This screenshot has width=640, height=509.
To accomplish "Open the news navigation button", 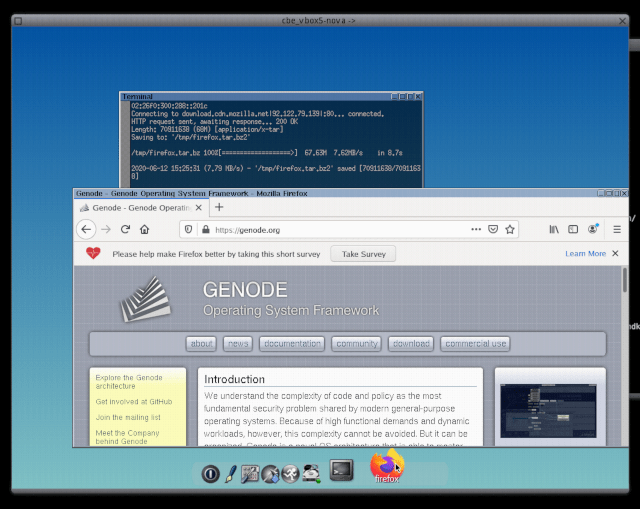I will click(238, 344).
